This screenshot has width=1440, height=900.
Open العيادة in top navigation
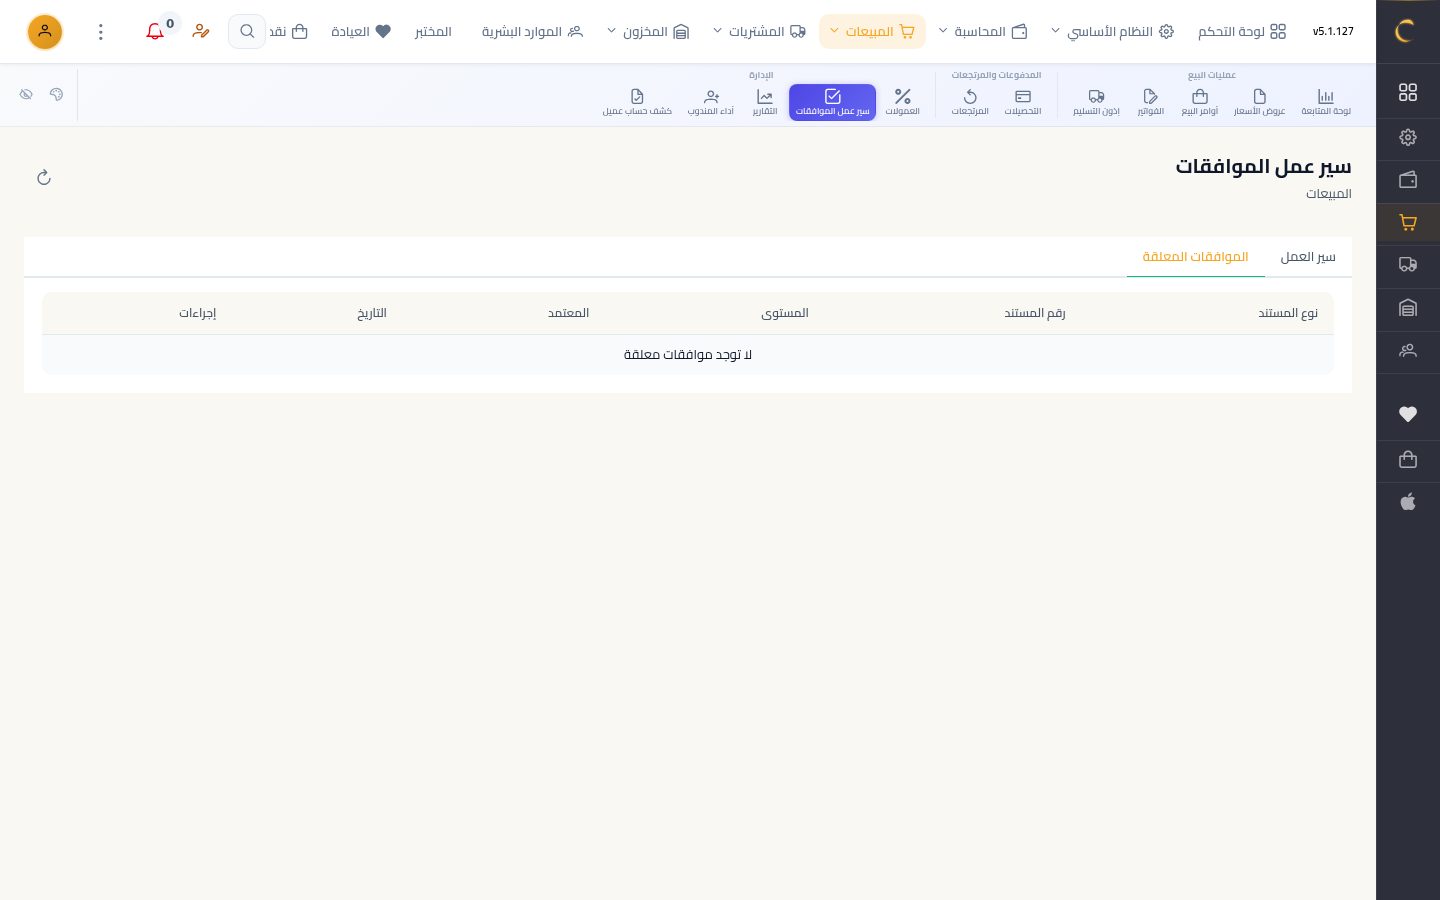point(361,32)
